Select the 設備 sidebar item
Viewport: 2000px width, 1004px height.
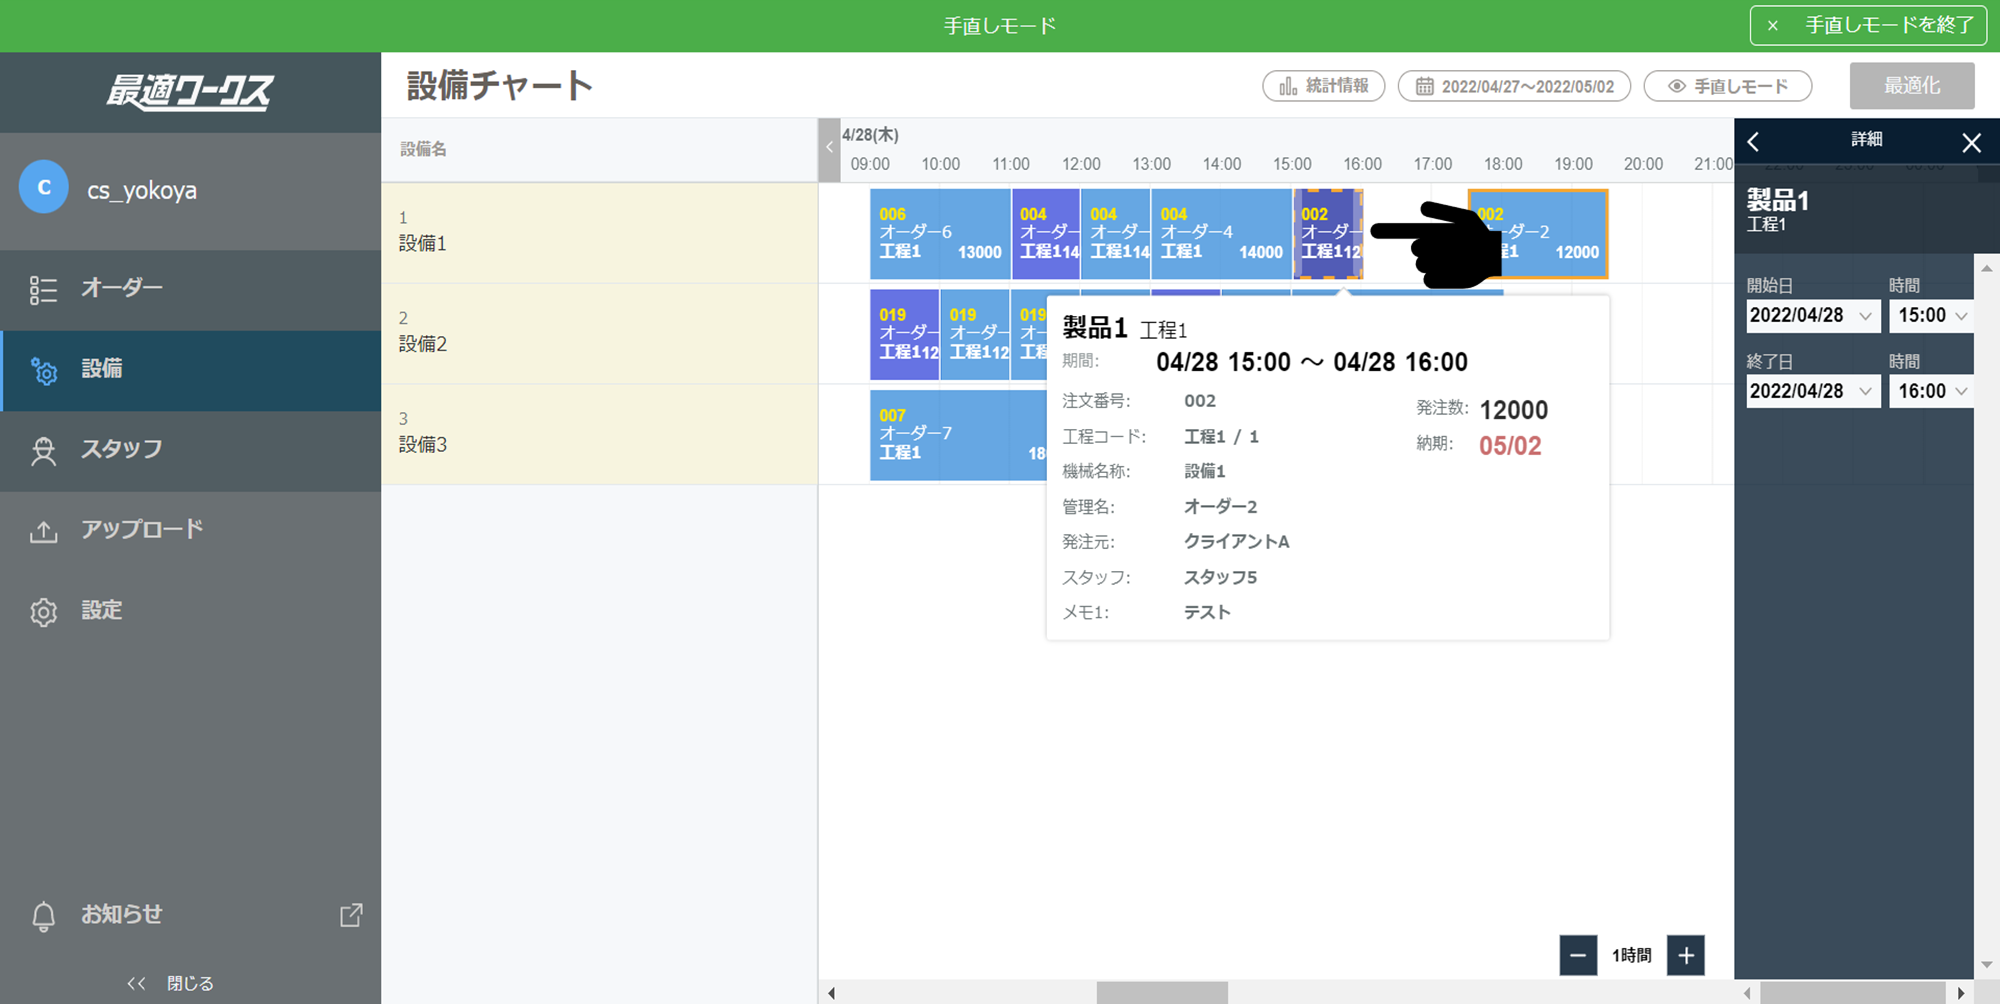(190, 370)
